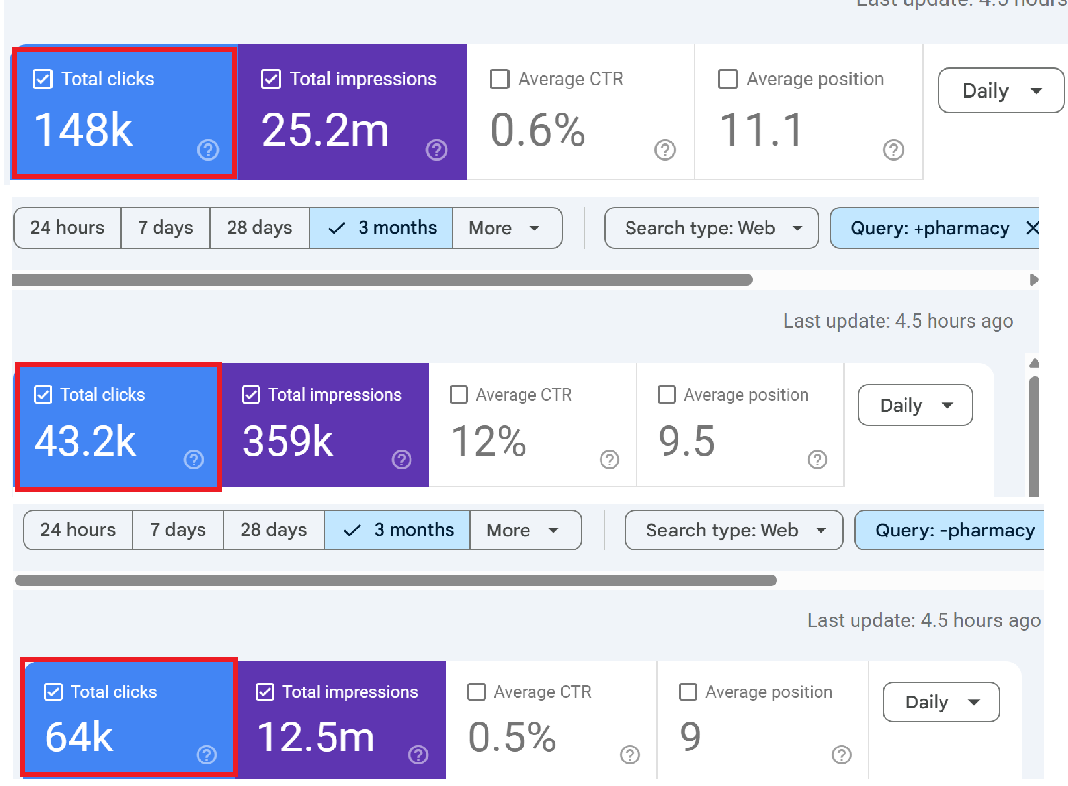Click help icon on the 64k Total clicks card
This screenshot has height=786, width=1068.
(x=207, y=755)
